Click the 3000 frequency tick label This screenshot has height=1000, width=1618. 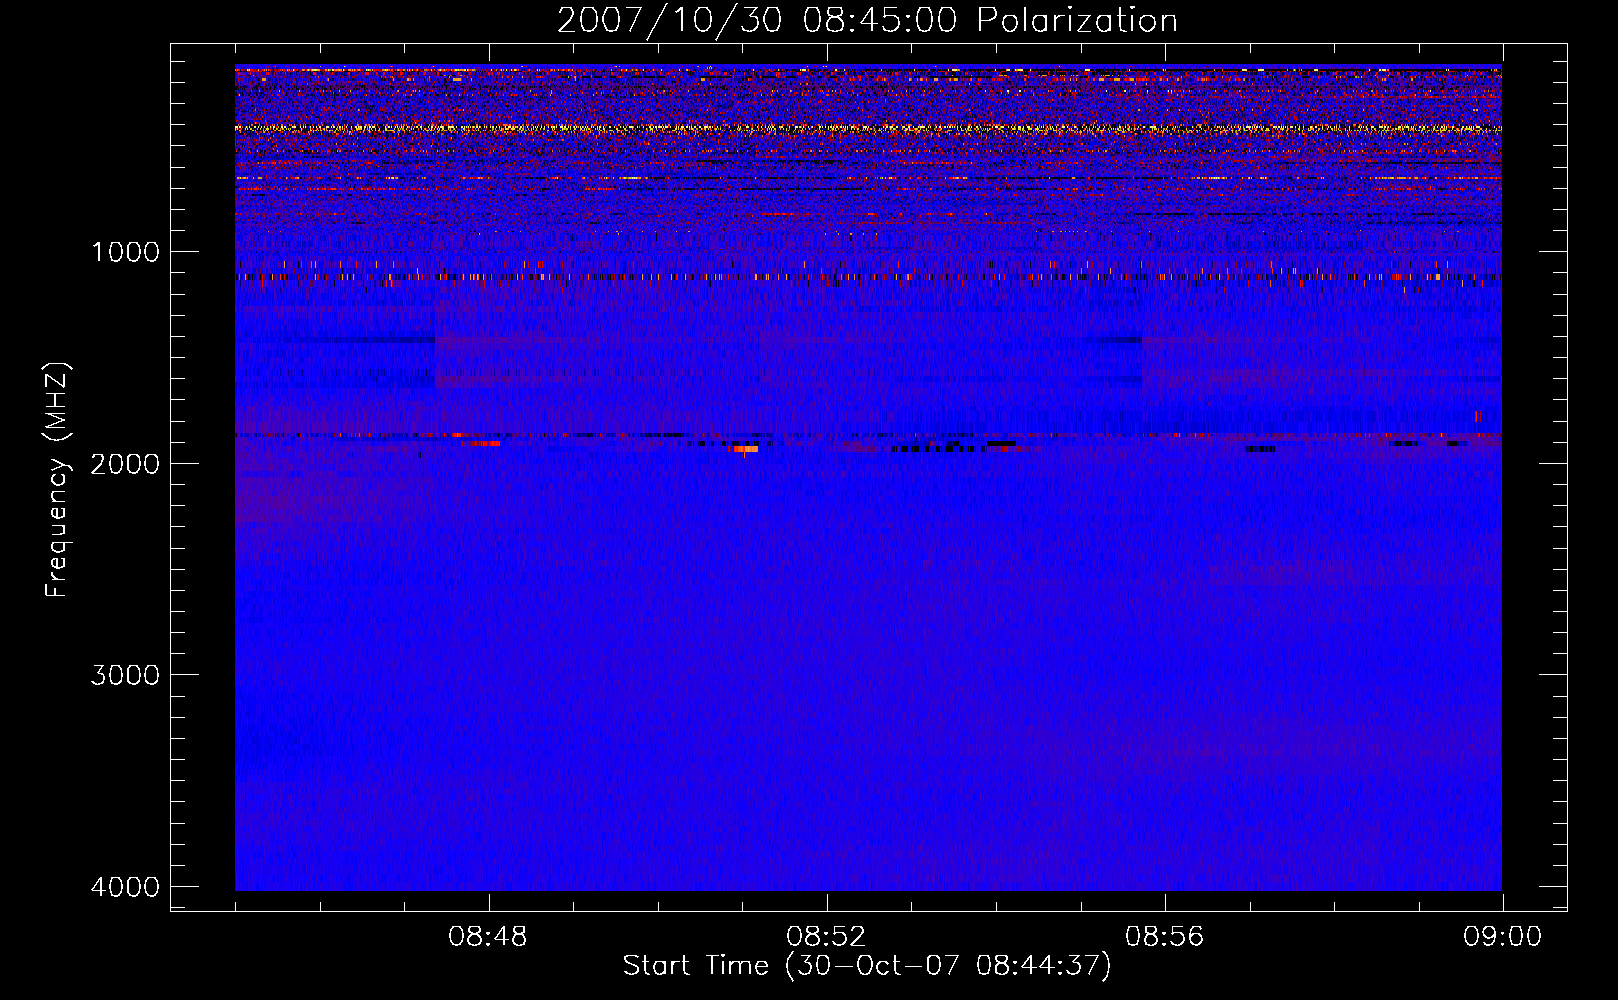pyautogui.click(x=125, y=675)
